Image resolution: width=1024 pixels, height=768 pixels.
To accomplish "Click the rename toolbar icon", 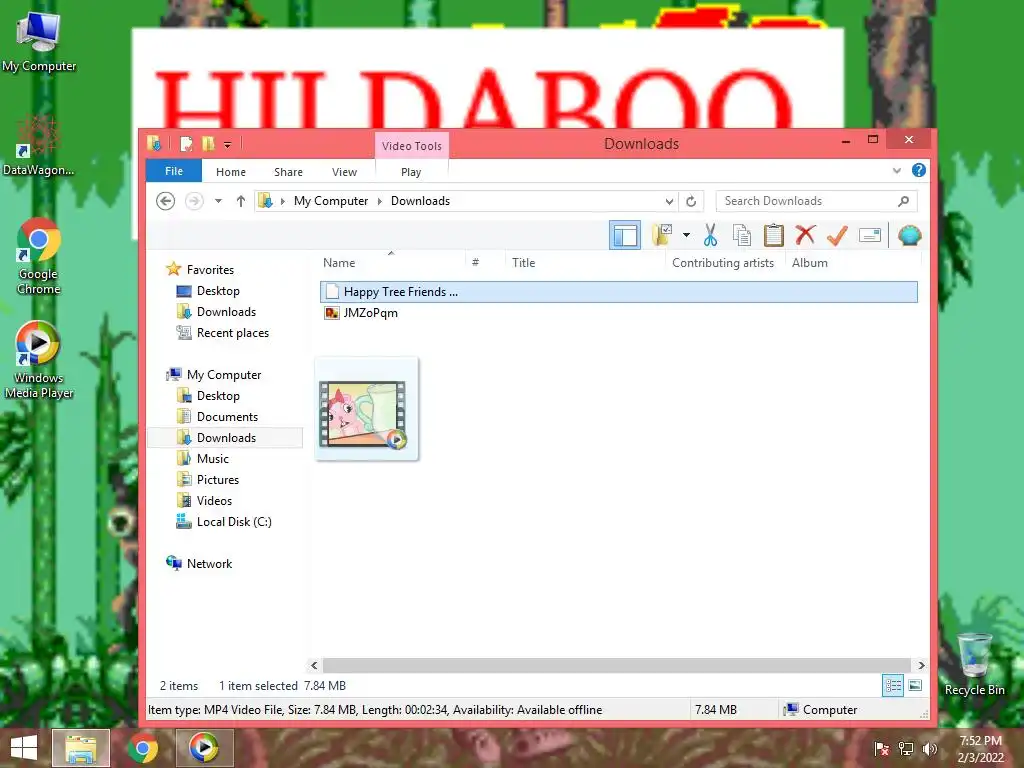I will [x=870, y=235].
